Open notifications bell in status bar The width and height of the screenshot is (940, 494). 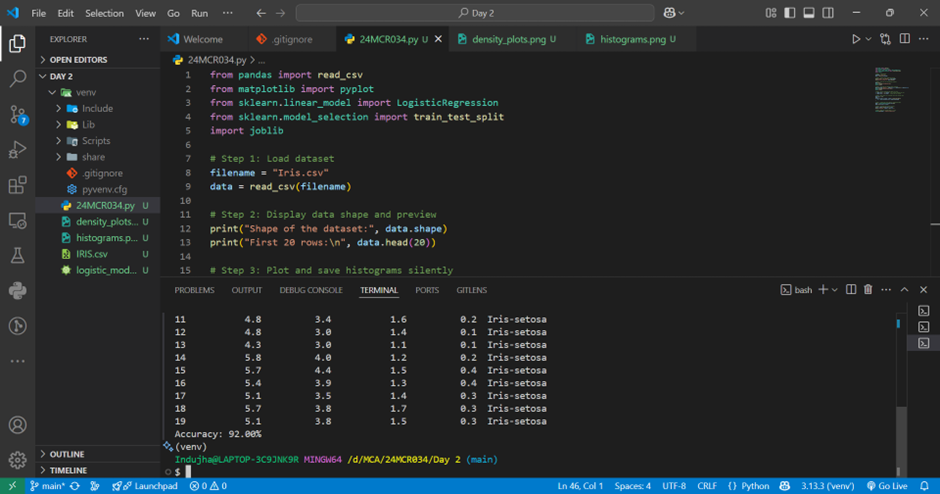[924, 486]
